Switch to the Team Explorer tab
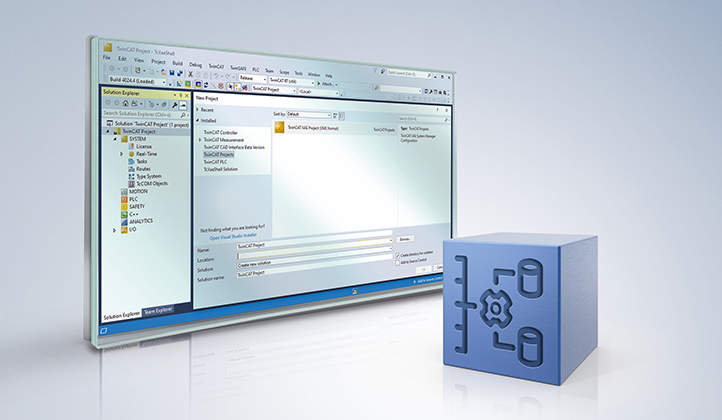The height and width of the screenshot is (420, 722). coord(158,311)
